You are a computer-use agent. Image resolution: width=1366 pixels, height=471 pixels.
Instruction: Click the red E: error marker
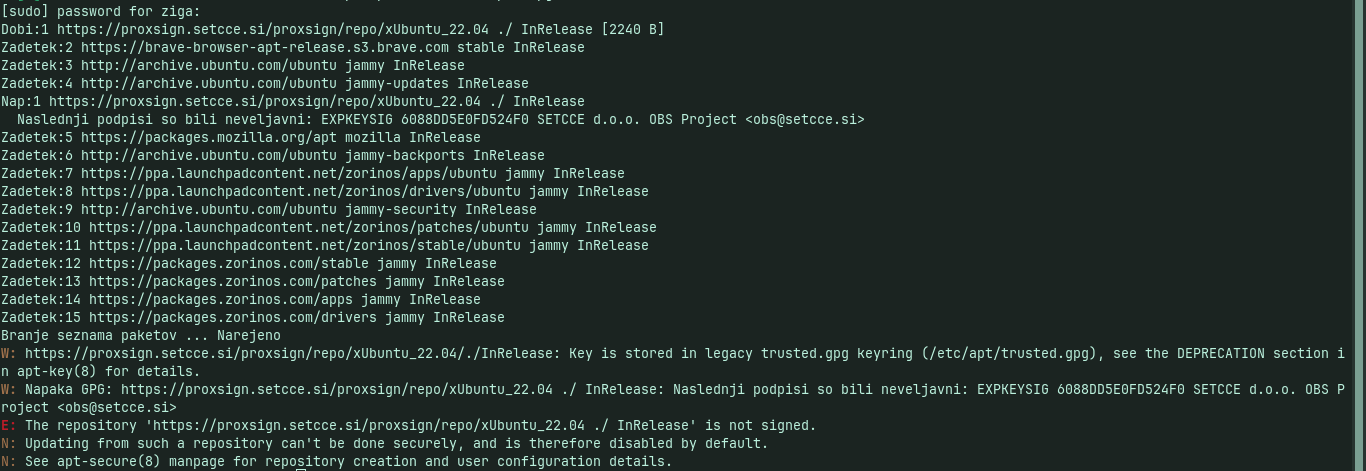(8, 425)
